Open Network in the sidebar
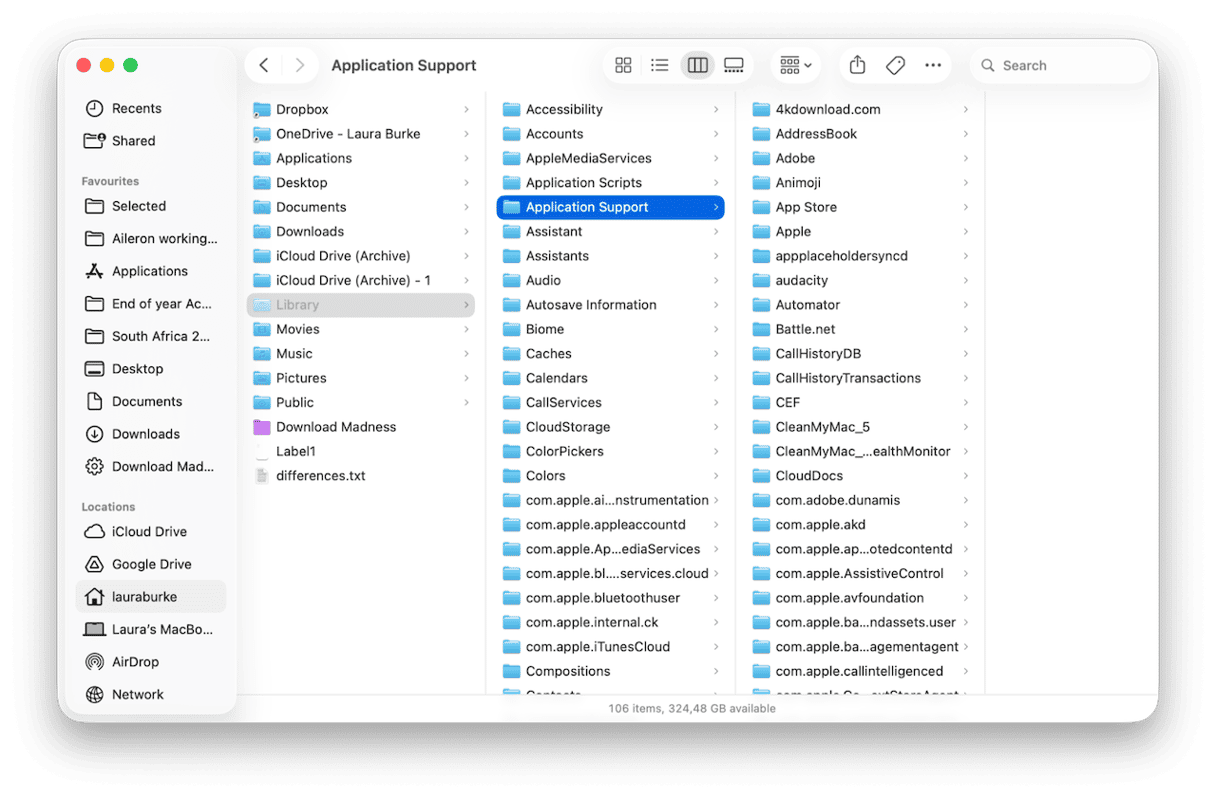This screenshot has width=1216, height=798. pos(137,694)
